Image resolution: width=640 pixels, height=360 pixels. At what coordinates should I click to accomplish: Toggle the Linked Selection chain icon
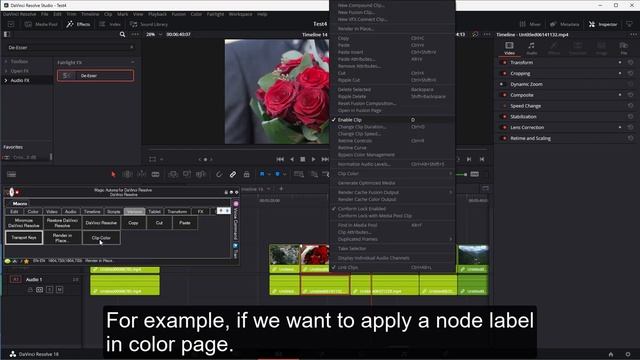click(x=233, y=174)
